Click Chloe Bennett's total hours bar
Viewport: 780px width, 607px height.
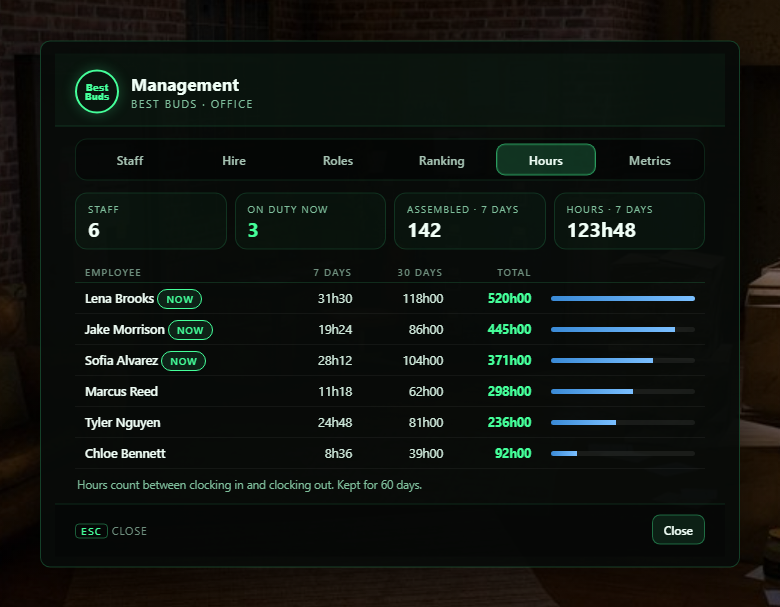(x=623, y=453)
